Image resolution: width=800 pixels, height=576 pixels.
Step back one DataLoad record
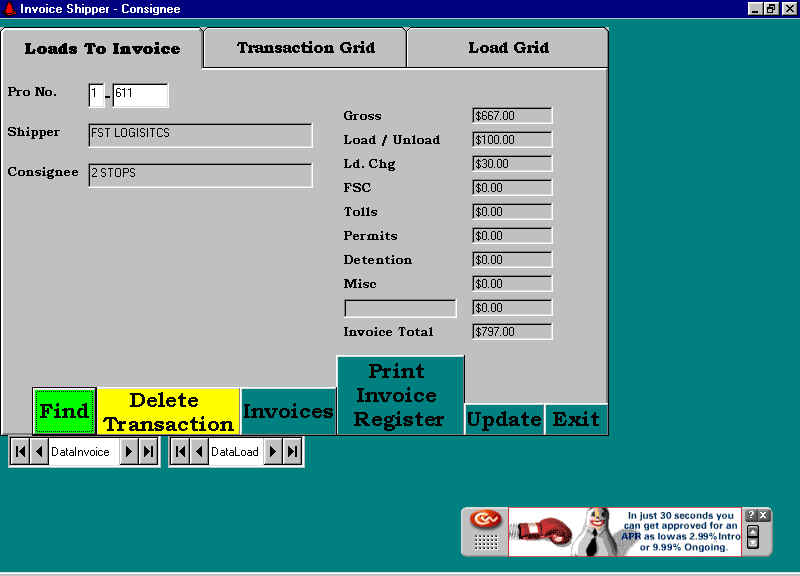pos(199,452)
